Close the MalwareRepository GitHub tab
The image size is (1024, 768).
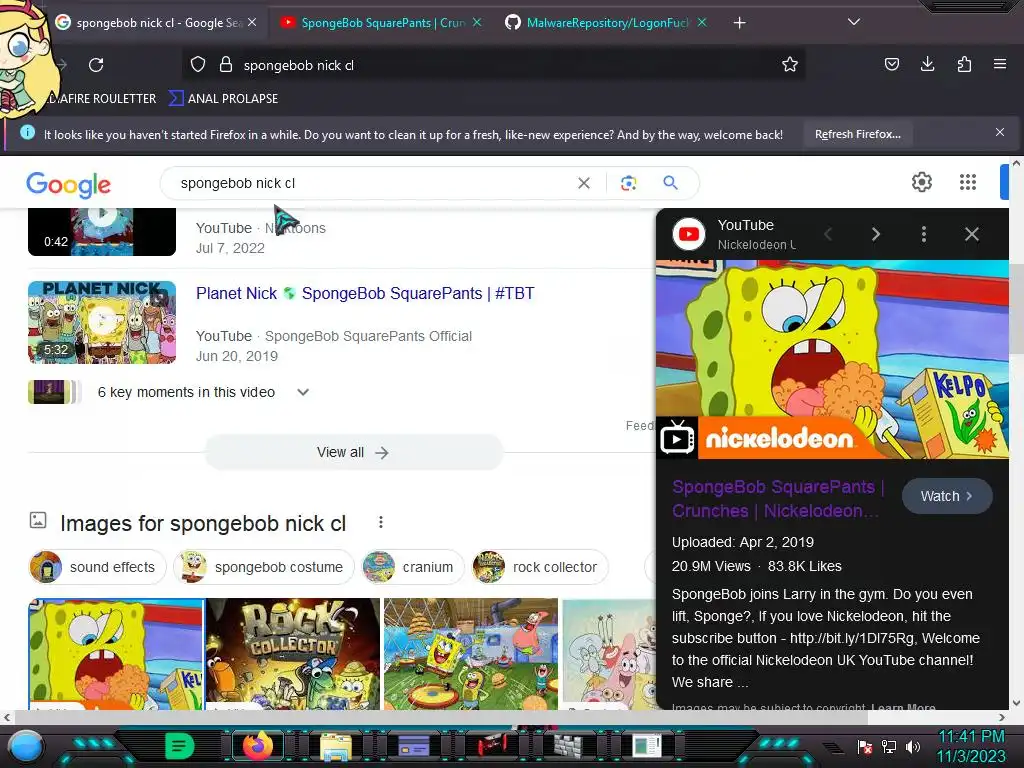tap(702, 22)
